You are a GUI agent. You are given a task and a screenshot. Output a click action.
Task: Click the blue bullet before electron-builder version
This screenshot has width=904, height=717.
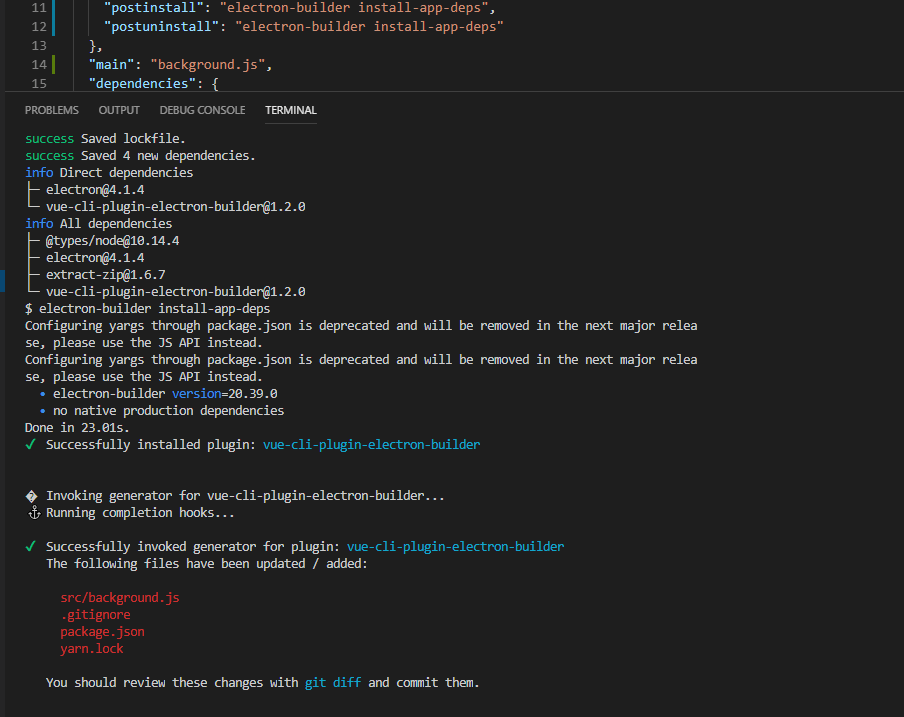tap(42, 394)
